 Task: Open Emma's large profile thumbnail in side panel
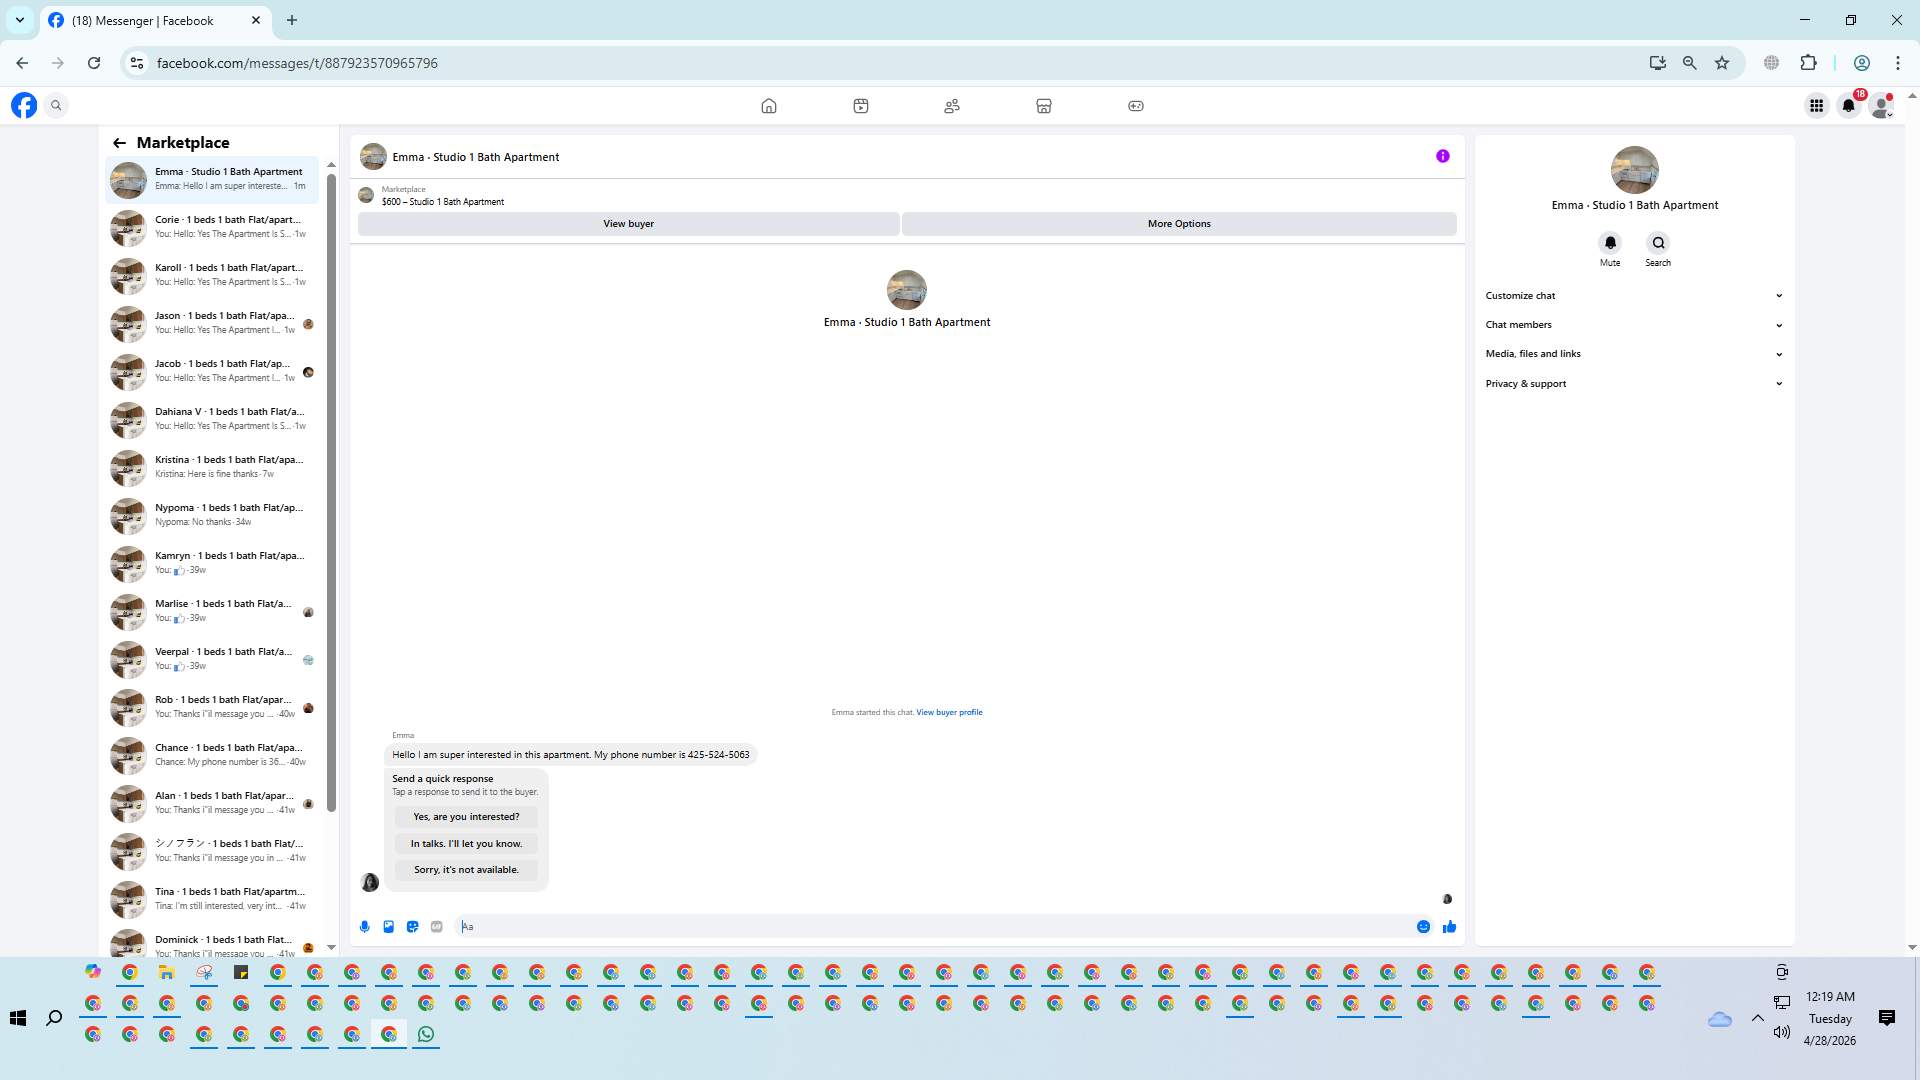point(1634,170)
